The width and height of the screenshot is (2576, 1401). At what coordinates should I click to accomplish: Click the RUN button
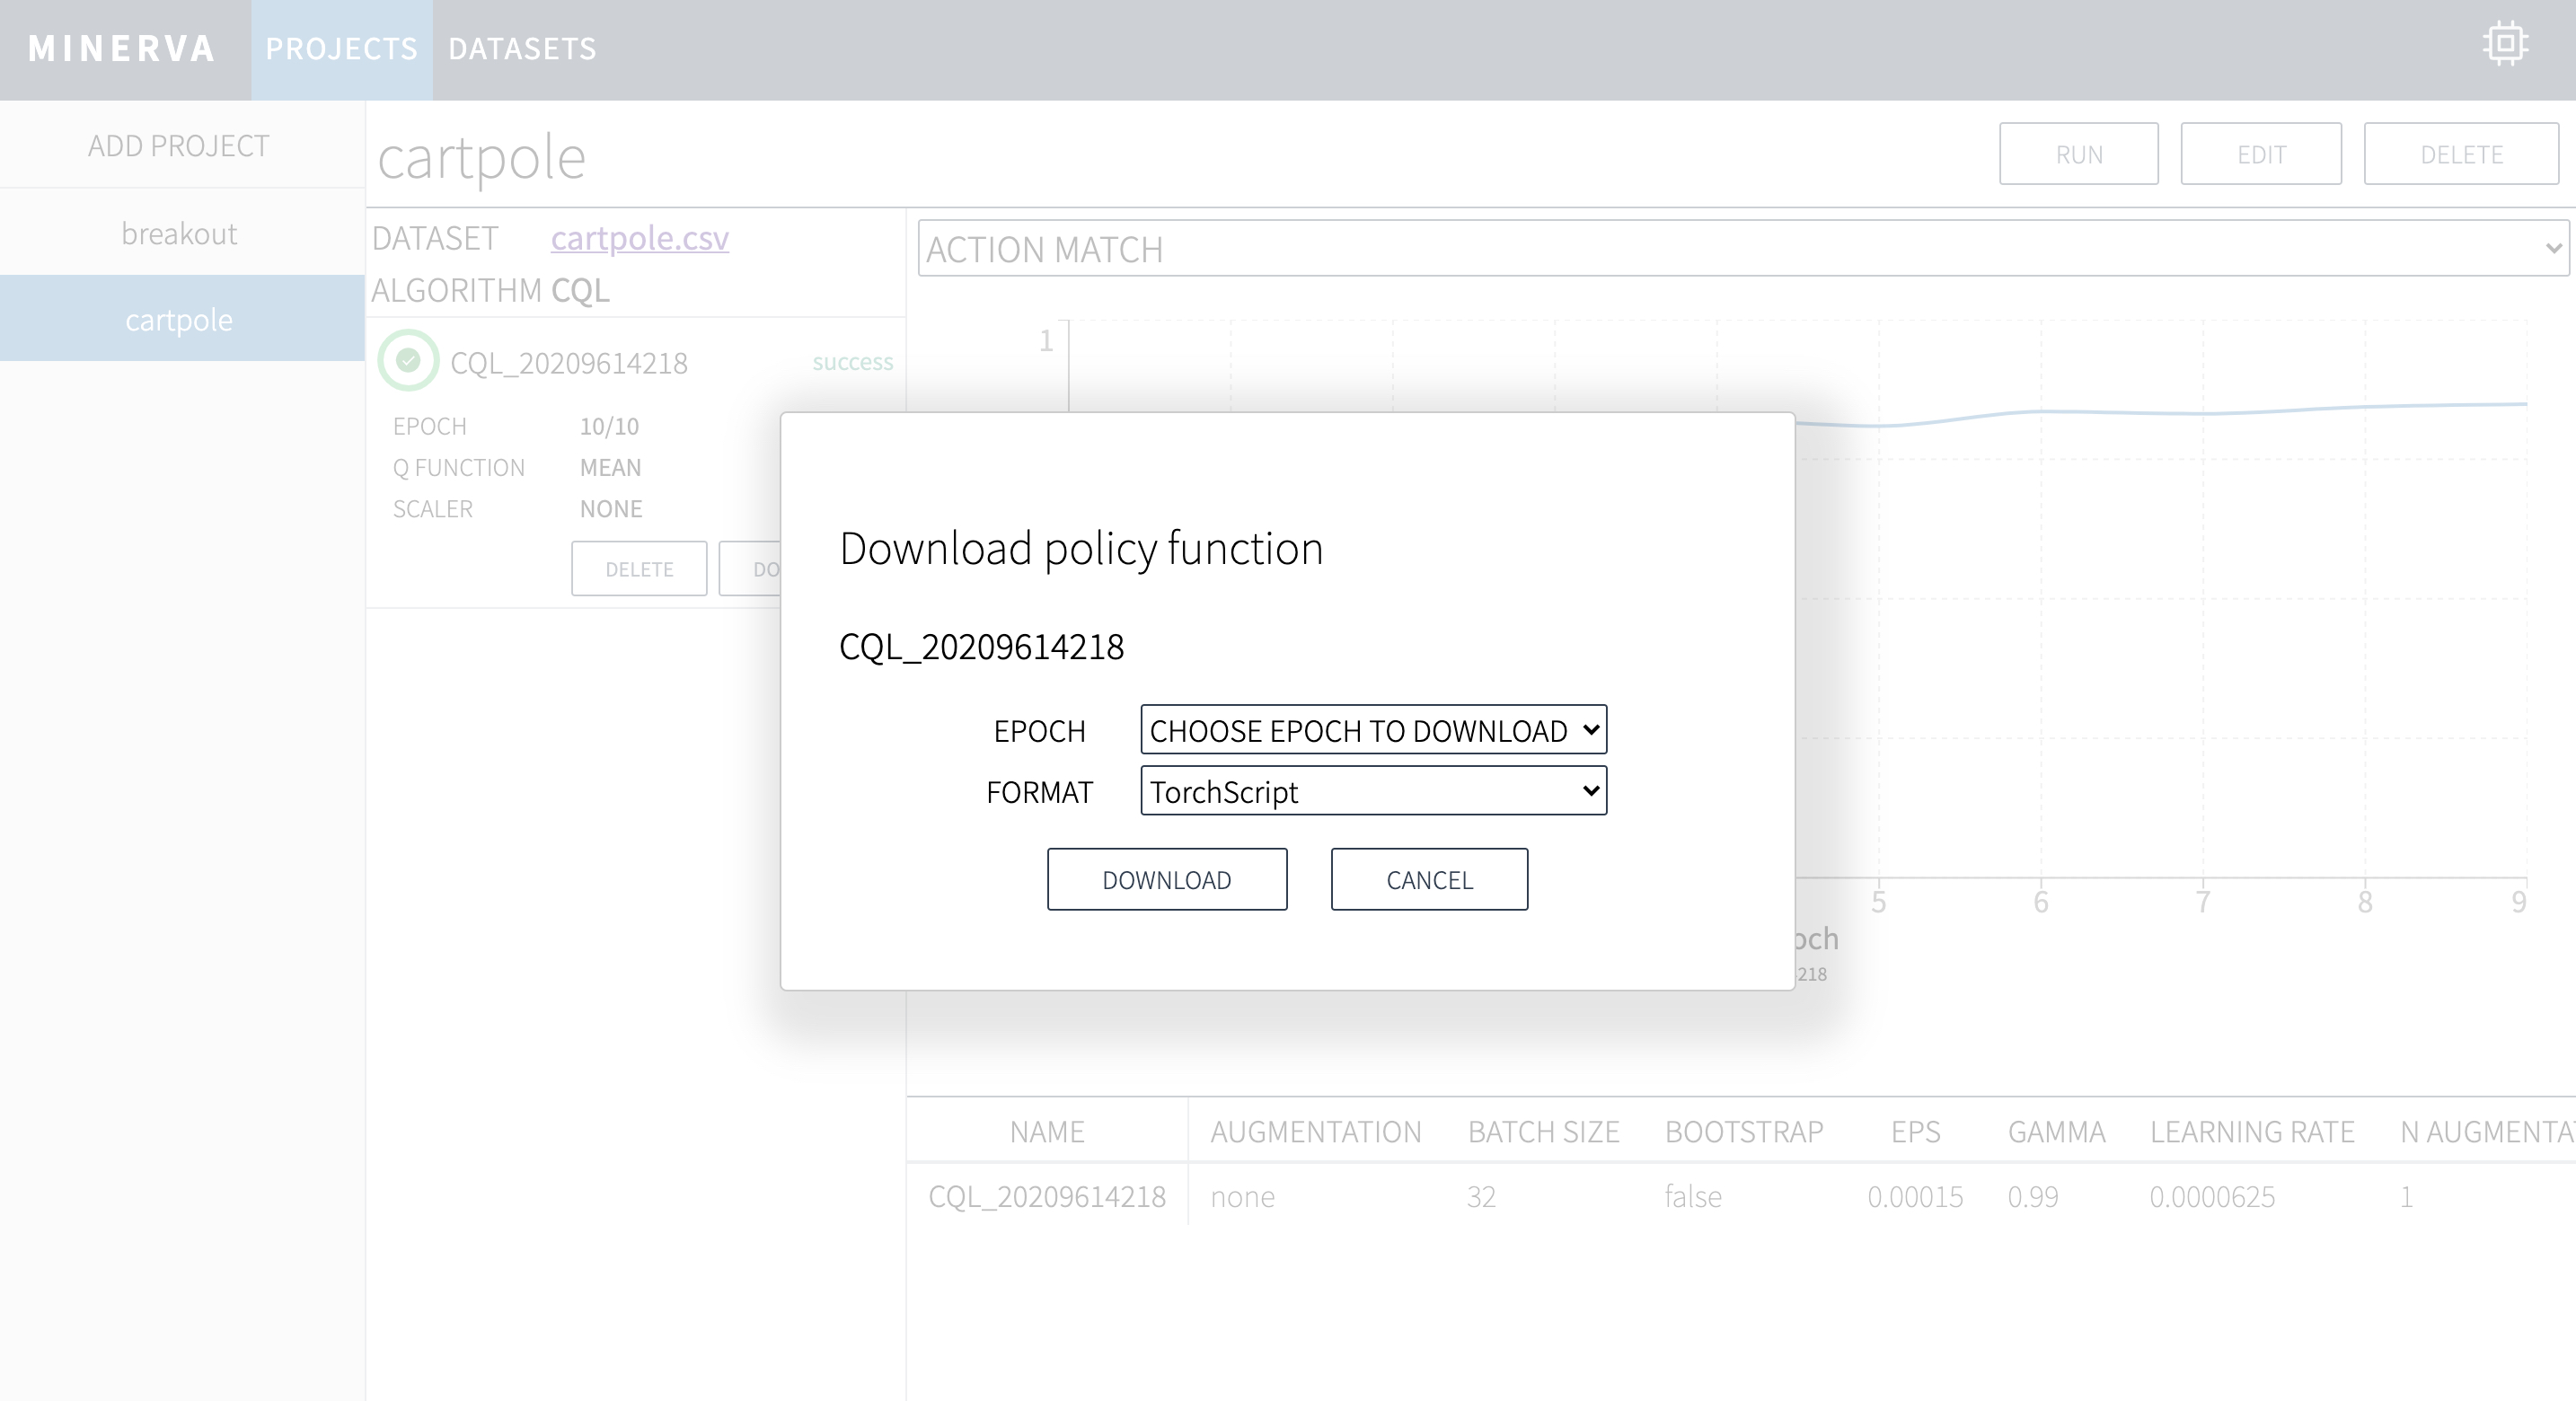pyautogui.click(x=2079, y=154)
